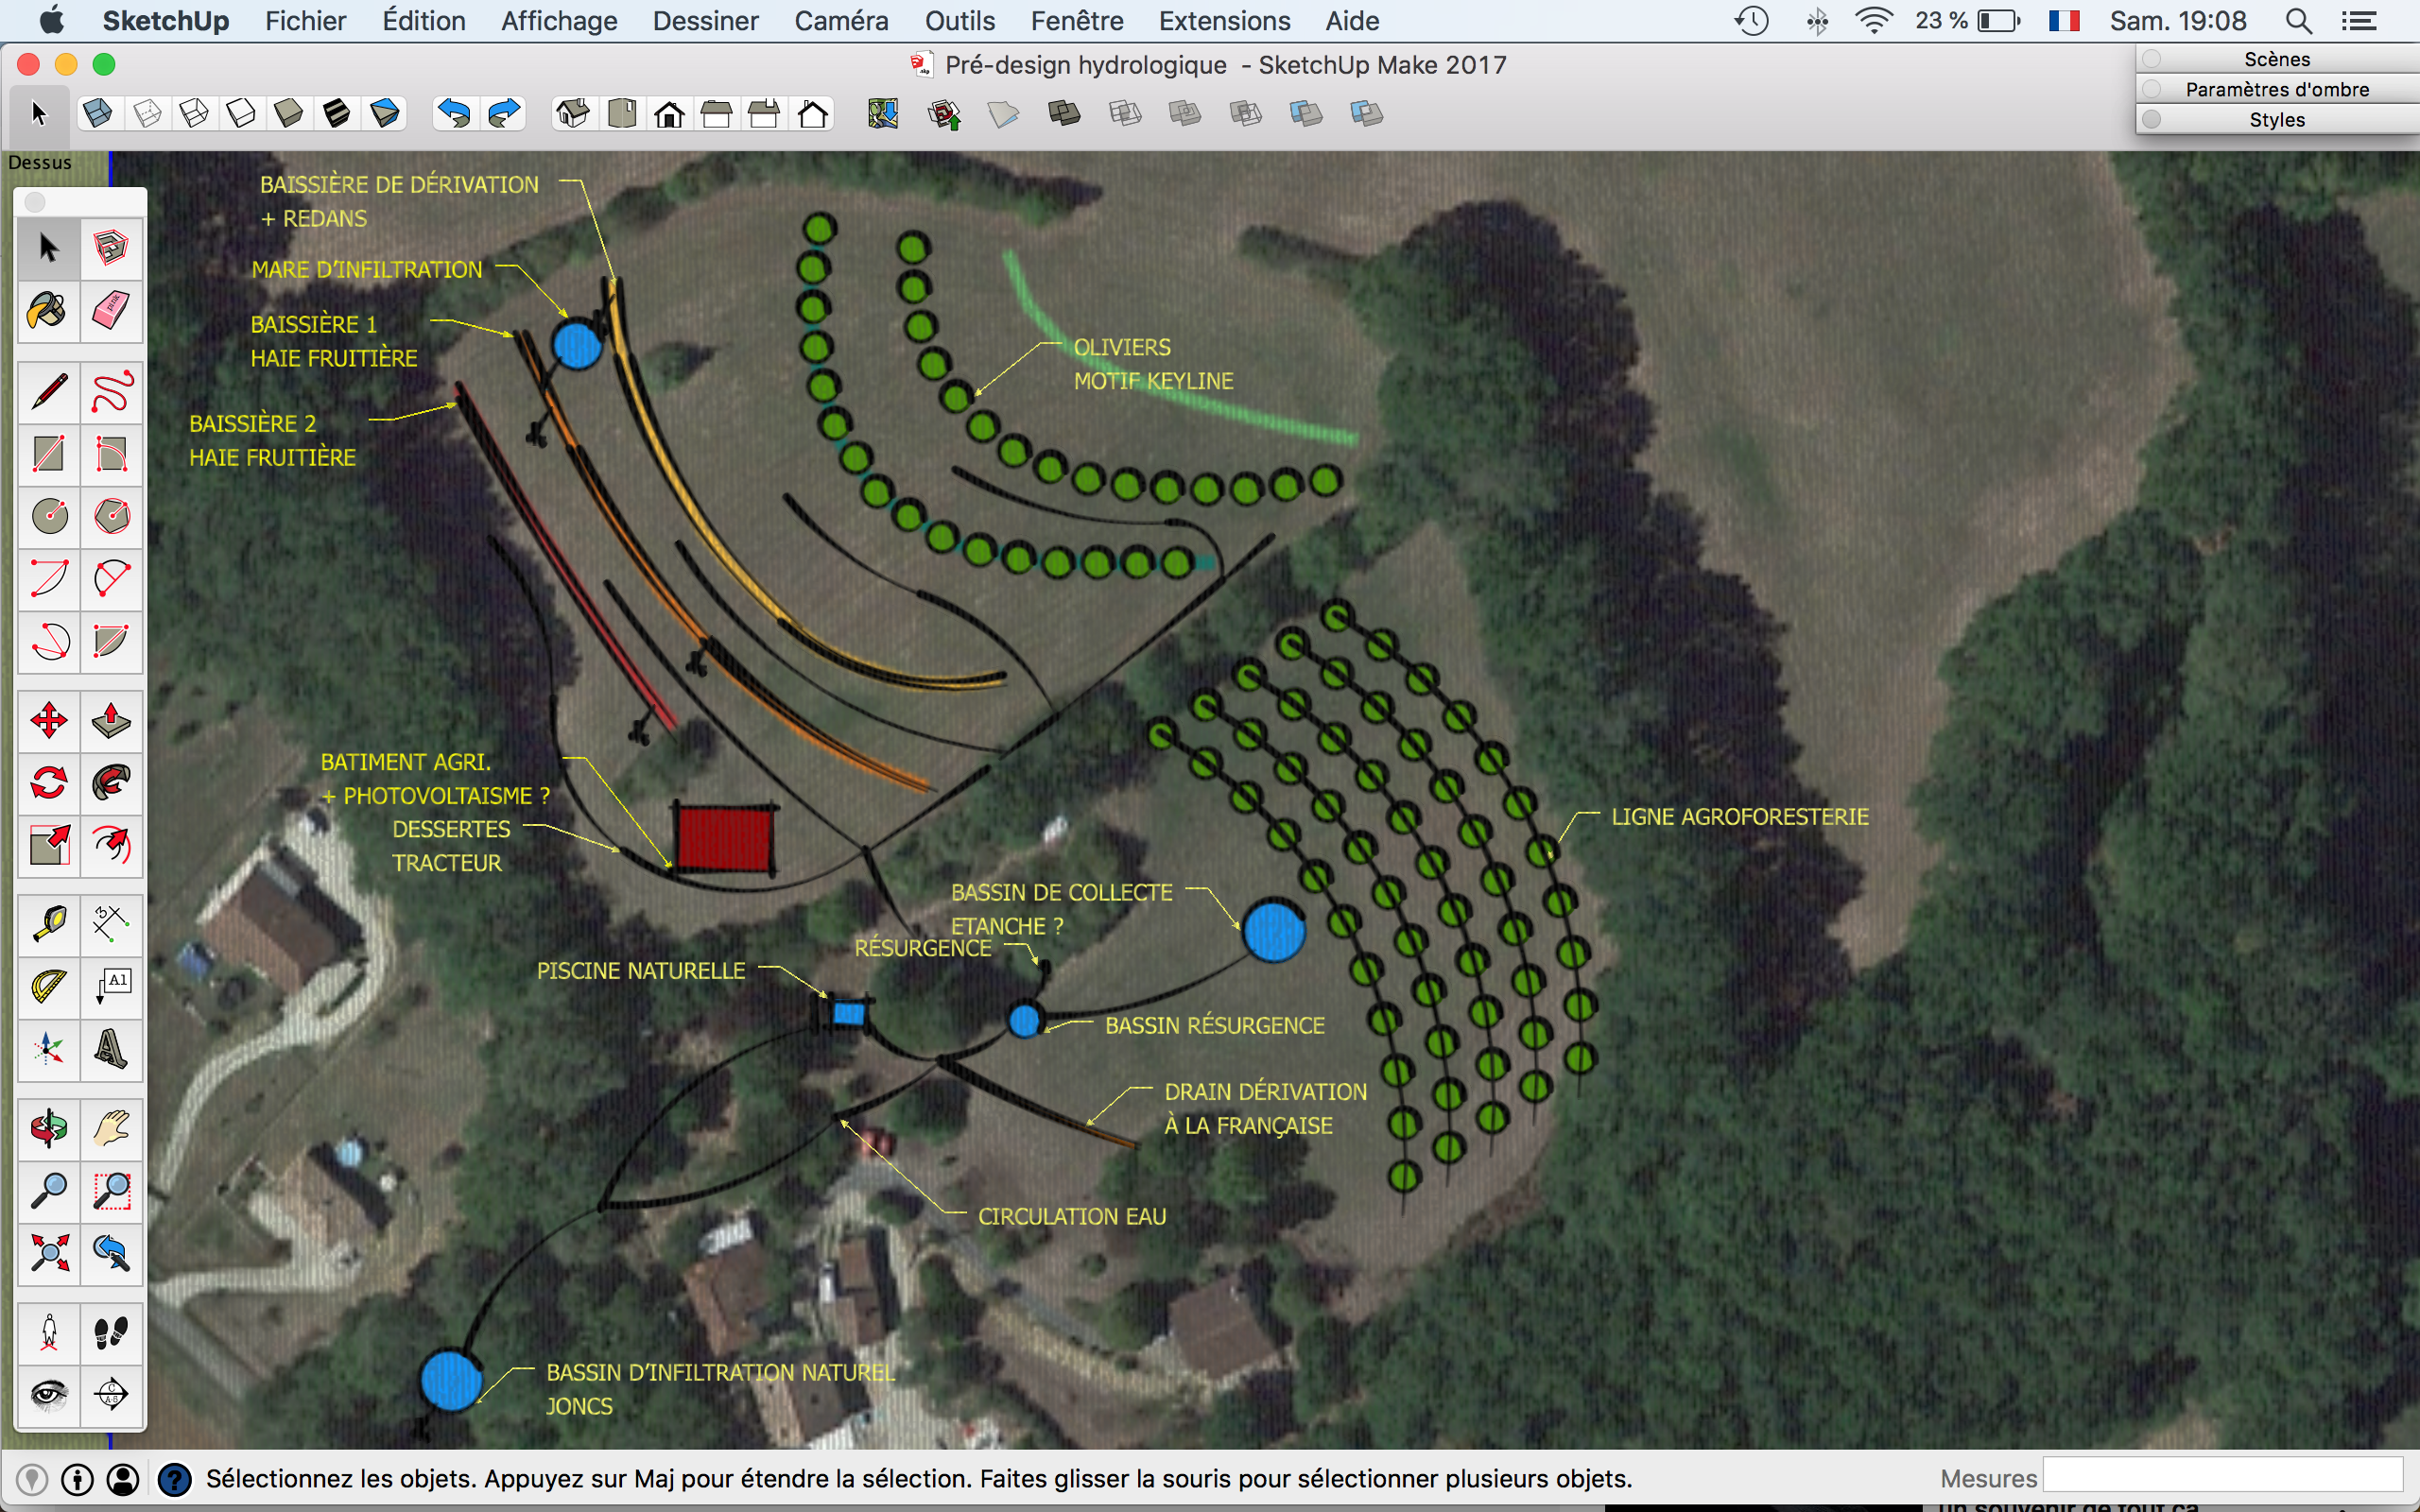Switch to the Iso view house icon
This screenshot has height=1512, width=2420.
point(572,114)
